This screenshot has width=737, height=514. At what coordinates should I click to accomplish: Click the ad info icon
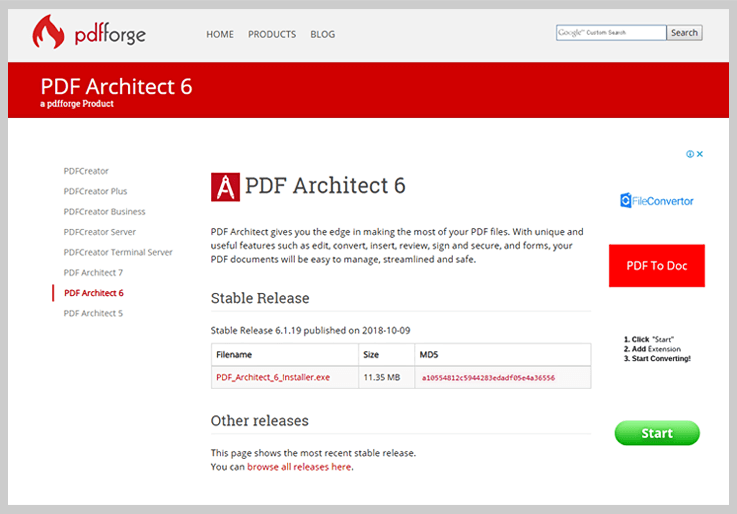tap(690, 154)
